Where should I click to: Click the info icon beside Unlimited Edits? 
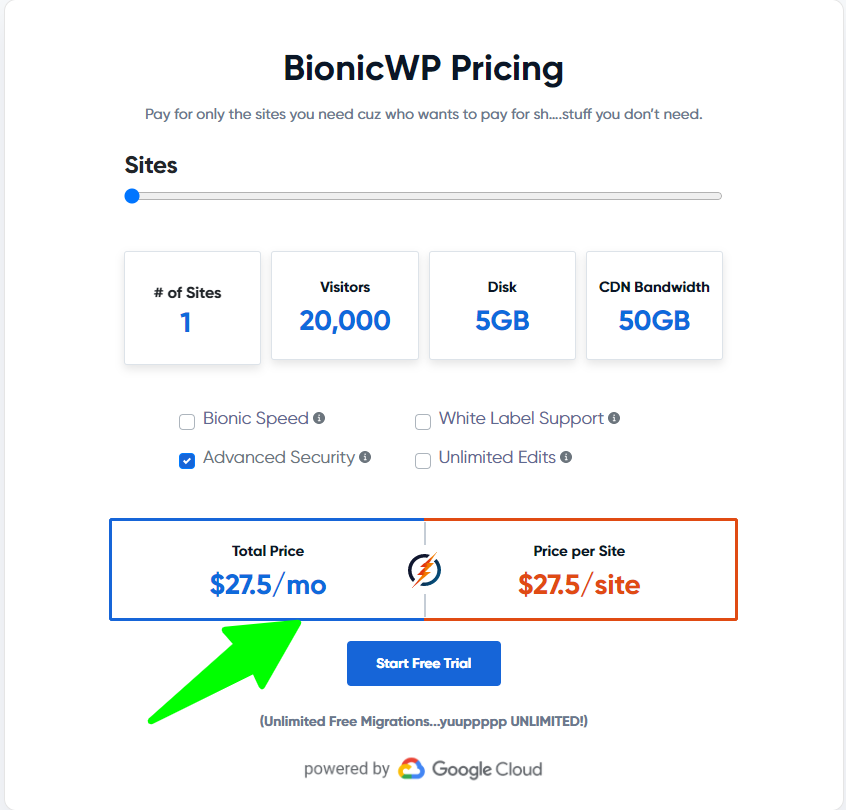tap(566, 457)
